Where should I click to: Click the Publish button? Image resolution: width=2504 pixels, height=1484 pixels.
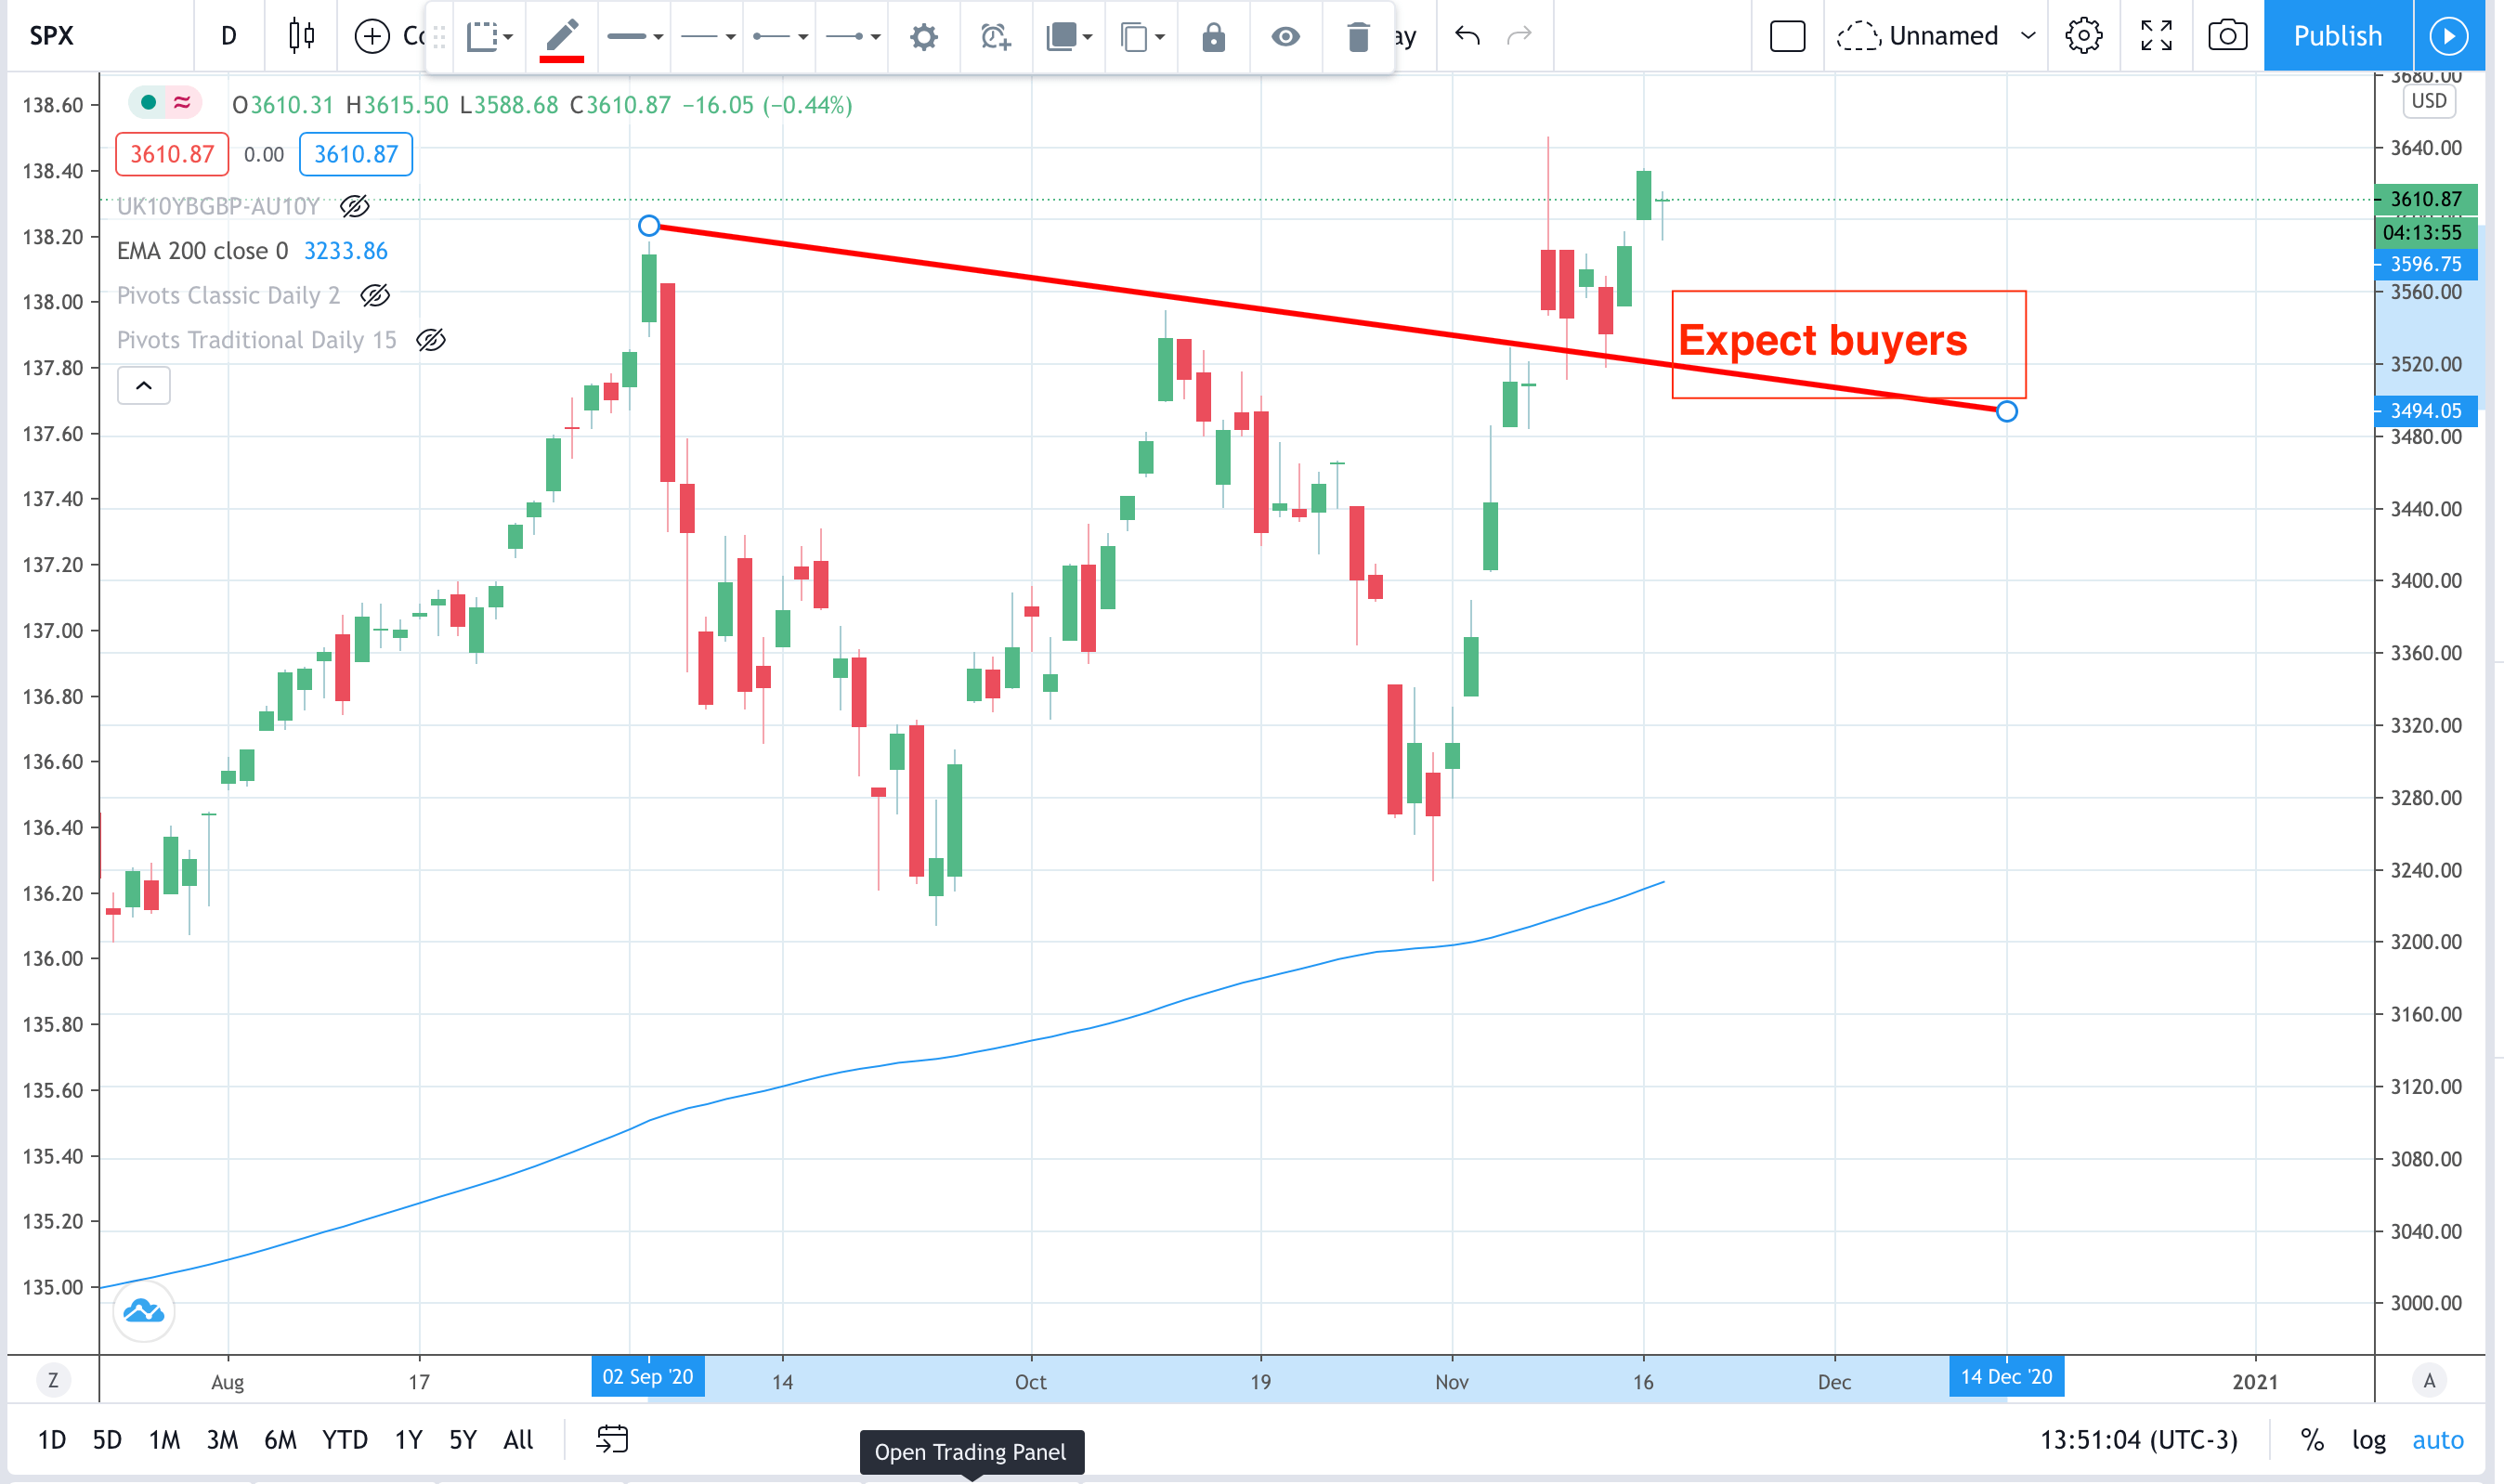click(2337, 36)
